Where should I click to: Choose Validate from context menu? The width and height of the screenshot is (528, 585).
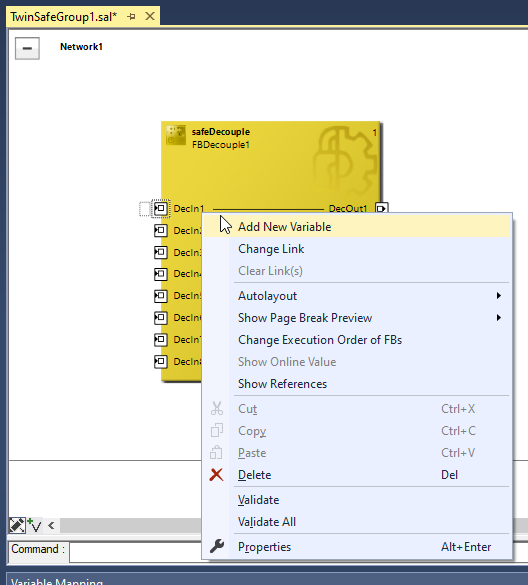pyautogui.click(x=357, y=500)
